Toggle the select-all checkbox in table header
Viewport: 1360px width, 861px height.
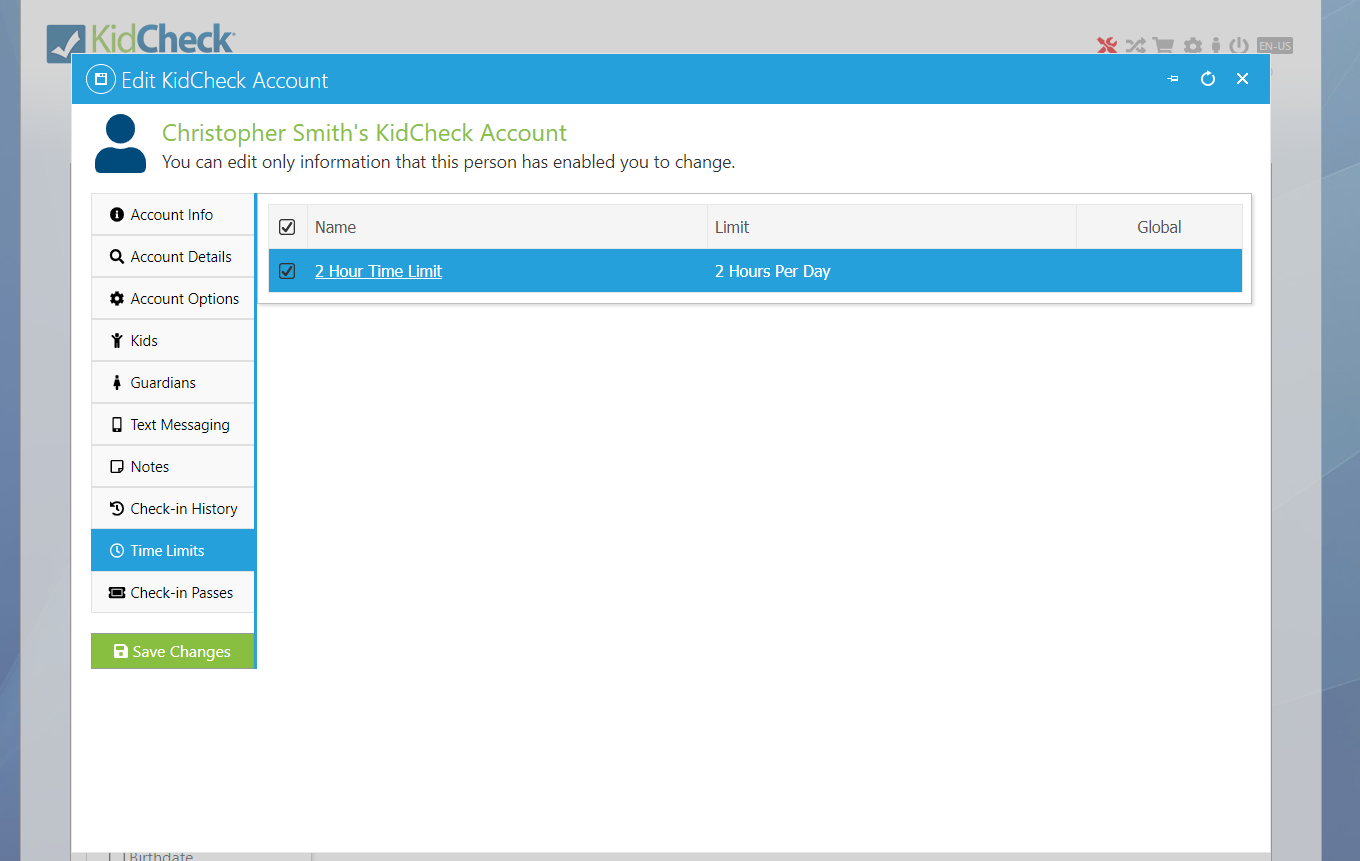[x=287, y=227]
